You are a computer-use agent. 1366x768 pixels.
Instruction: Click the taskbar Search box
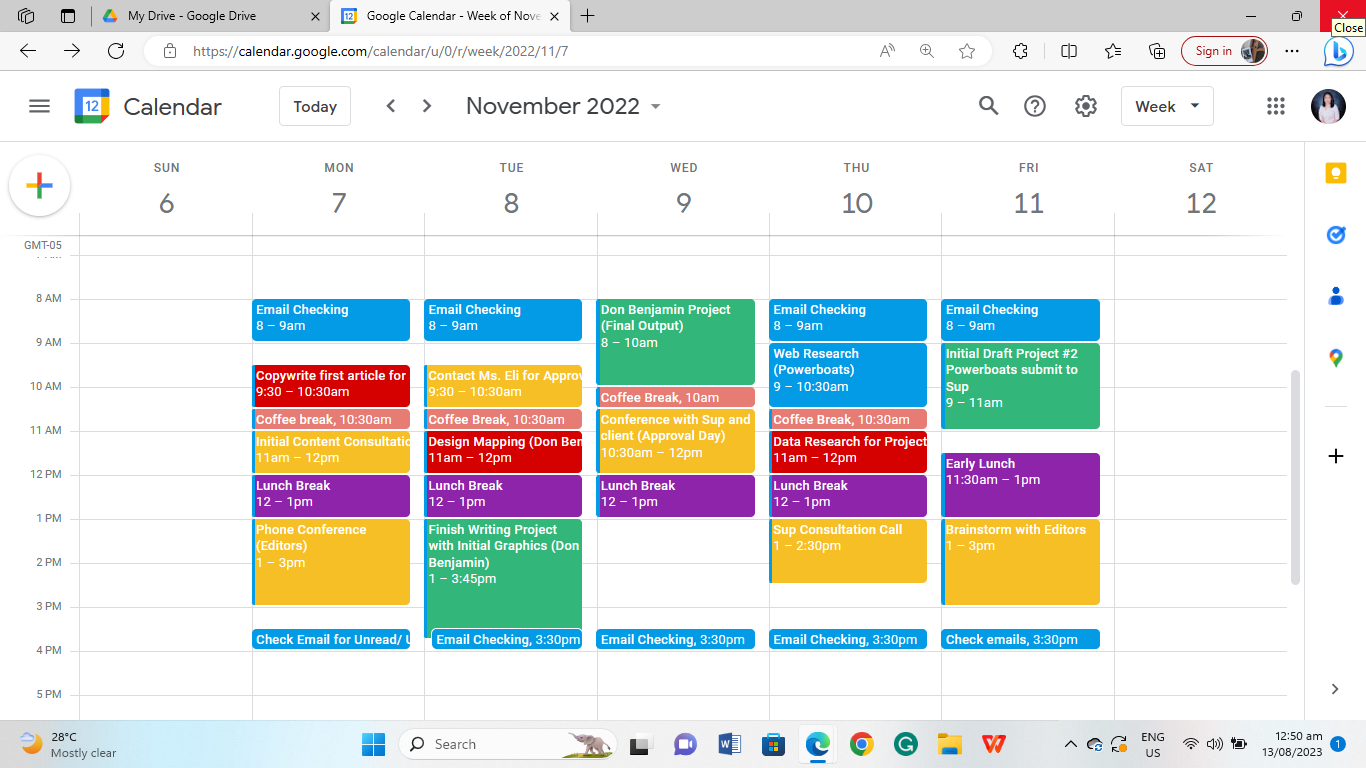pyautogui.click(x=507, y=744)
